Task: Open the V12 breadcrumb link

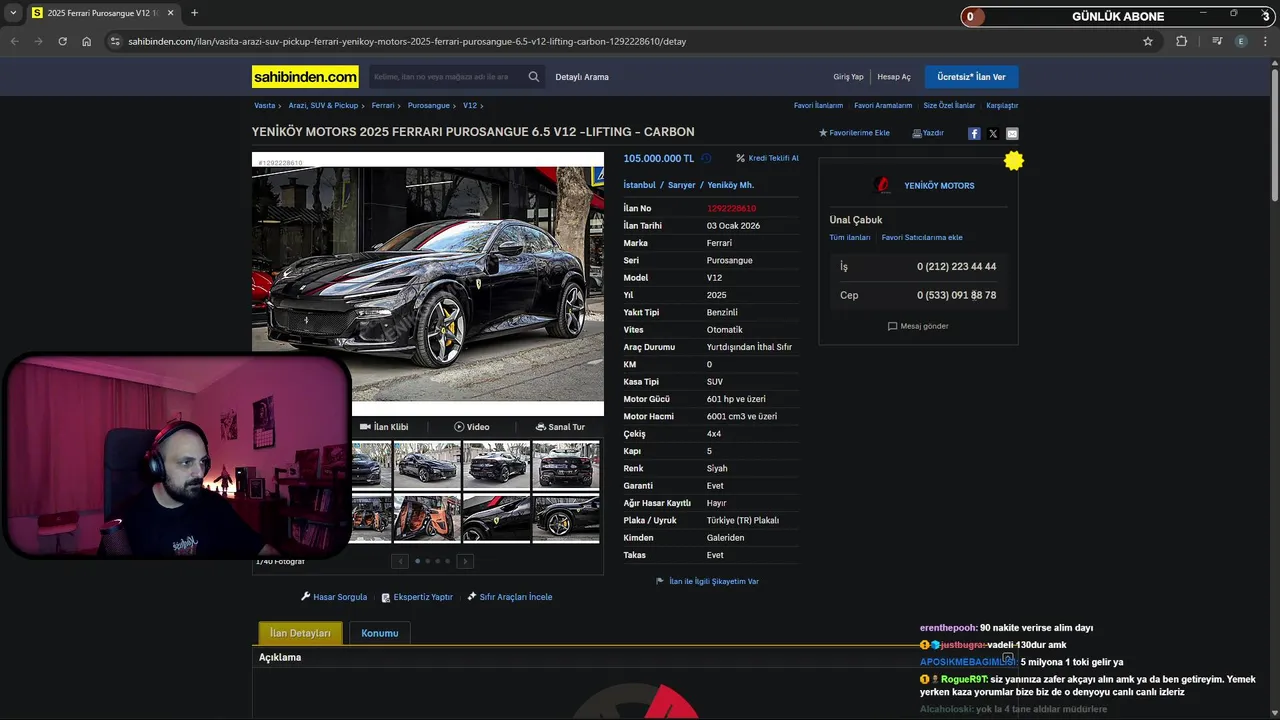Action: 470,105
